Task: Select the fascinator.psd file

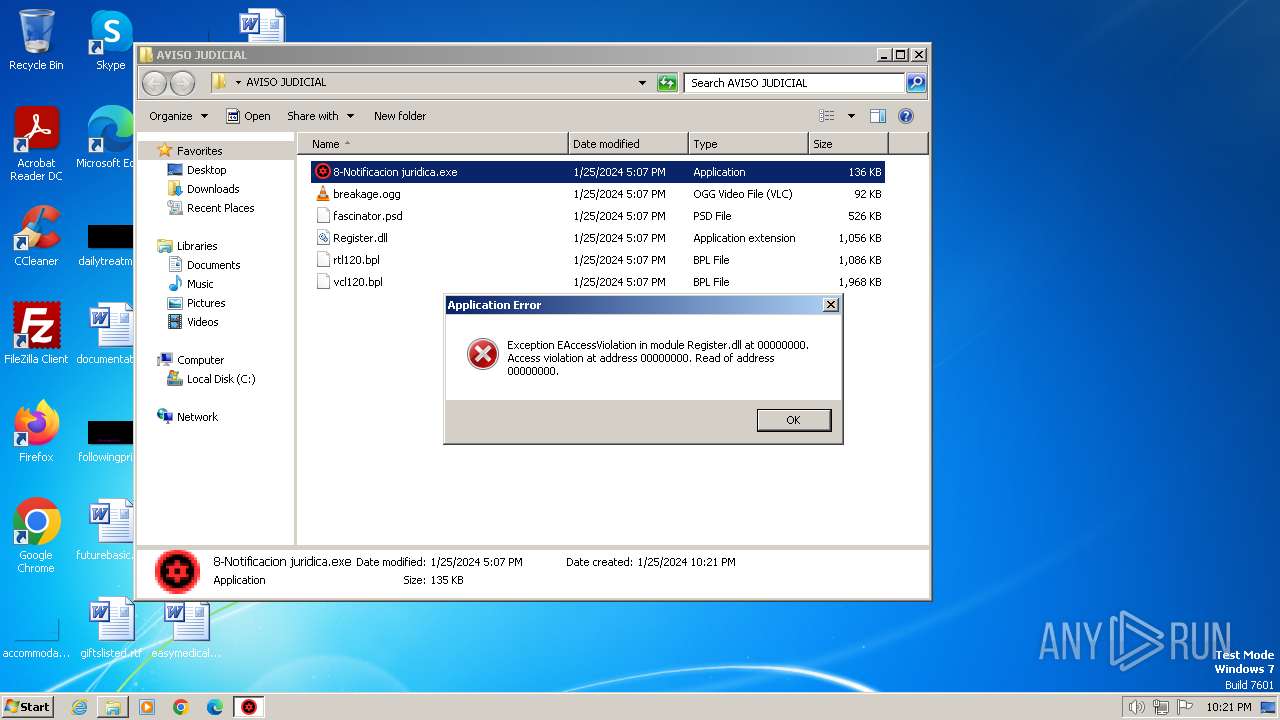Action: click(597, 216)
